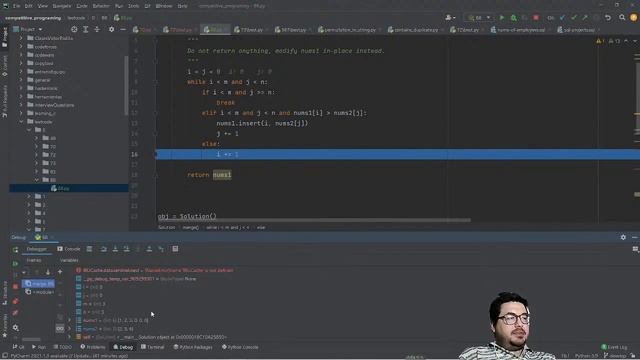Image resolution: width=640 pixels, height=360 pixels.
Task: Run the current configuration with the green play icon
Action: click(502, 18)
